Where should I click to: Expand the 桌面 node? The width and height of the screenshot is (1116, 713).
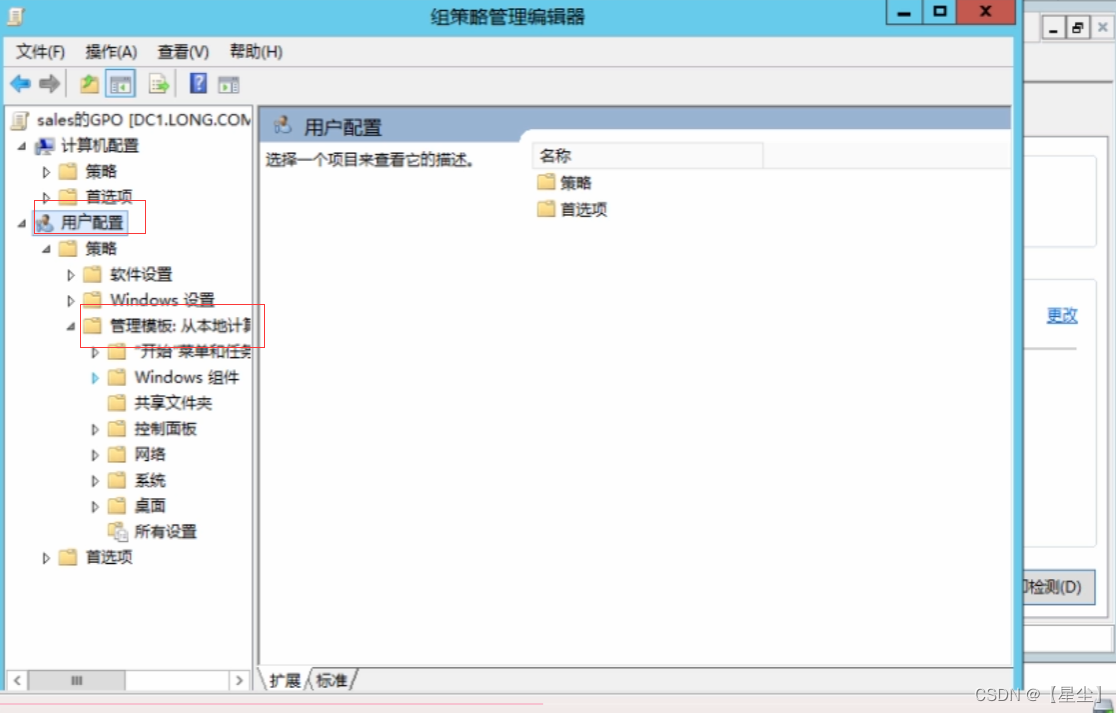tap(95, 507)
